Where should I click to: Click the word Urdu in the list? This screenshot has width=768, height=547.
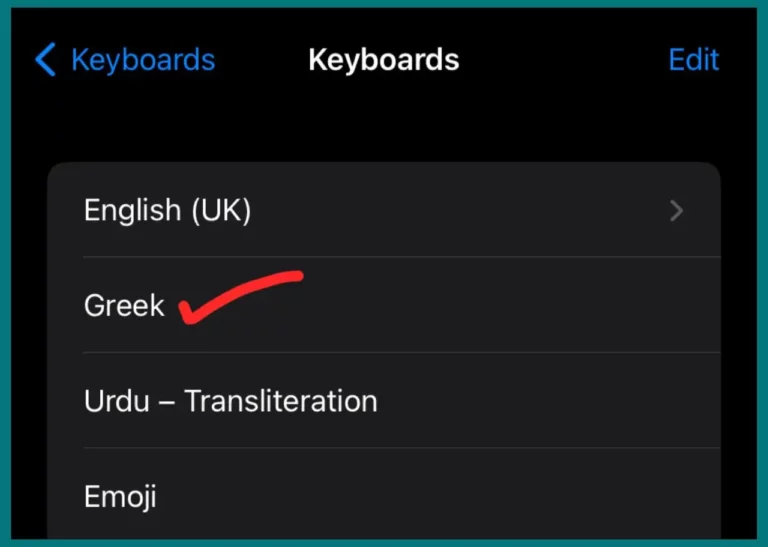pos(117,401)
